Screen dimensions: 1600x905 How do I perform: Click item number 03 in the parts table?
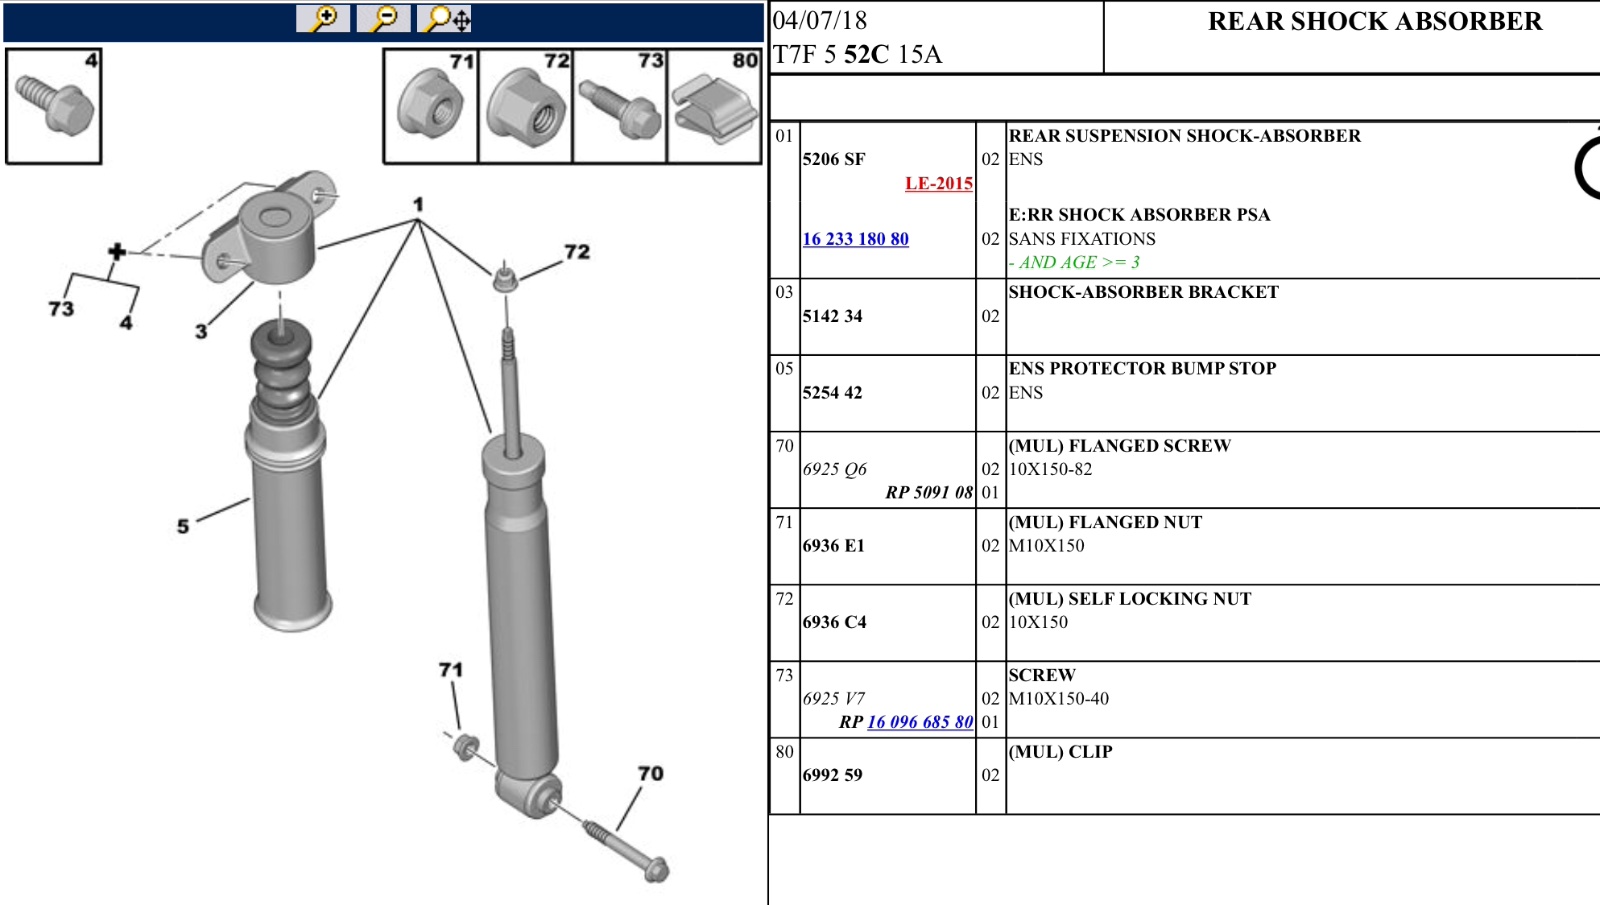(x=784, y=292)
